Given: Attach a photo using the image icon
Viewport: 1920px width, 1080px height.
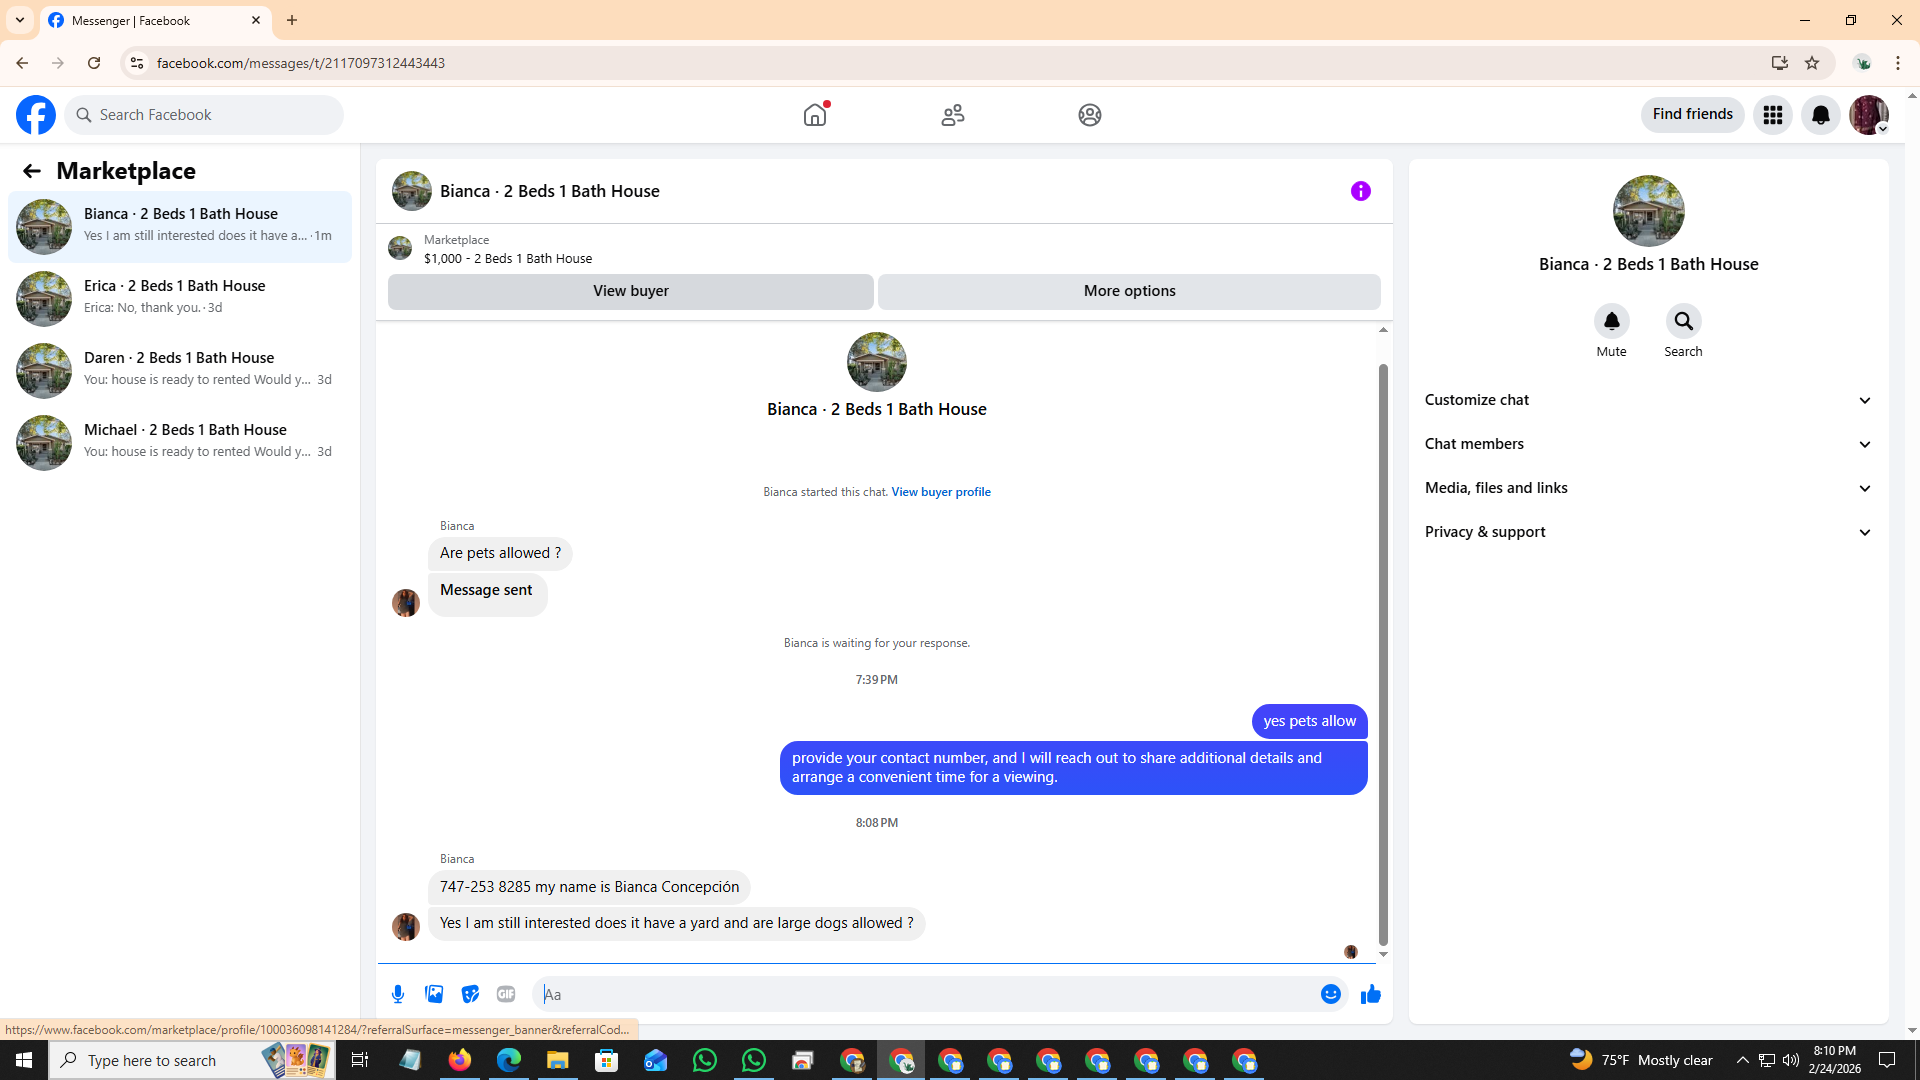Looking at the screenshot, I should (434, 994).
